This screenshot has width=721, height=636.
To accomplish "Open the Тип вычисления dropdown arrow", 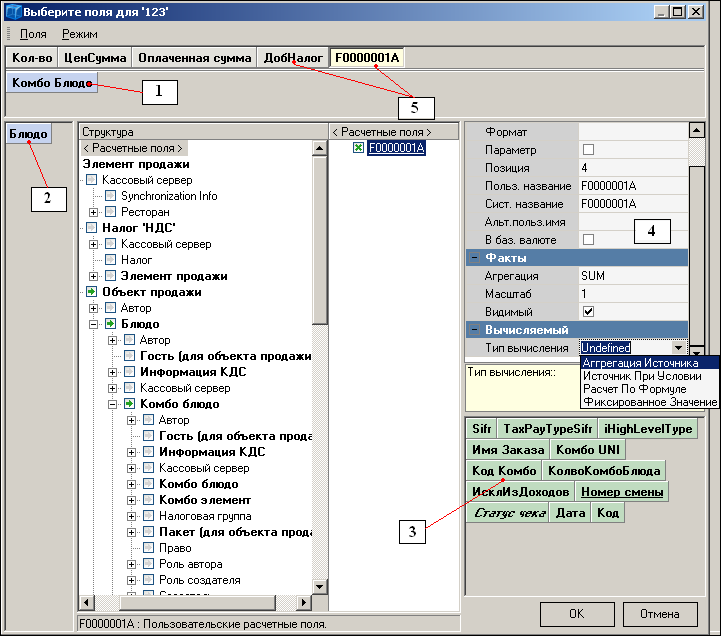I will click(x=679, y=348).
